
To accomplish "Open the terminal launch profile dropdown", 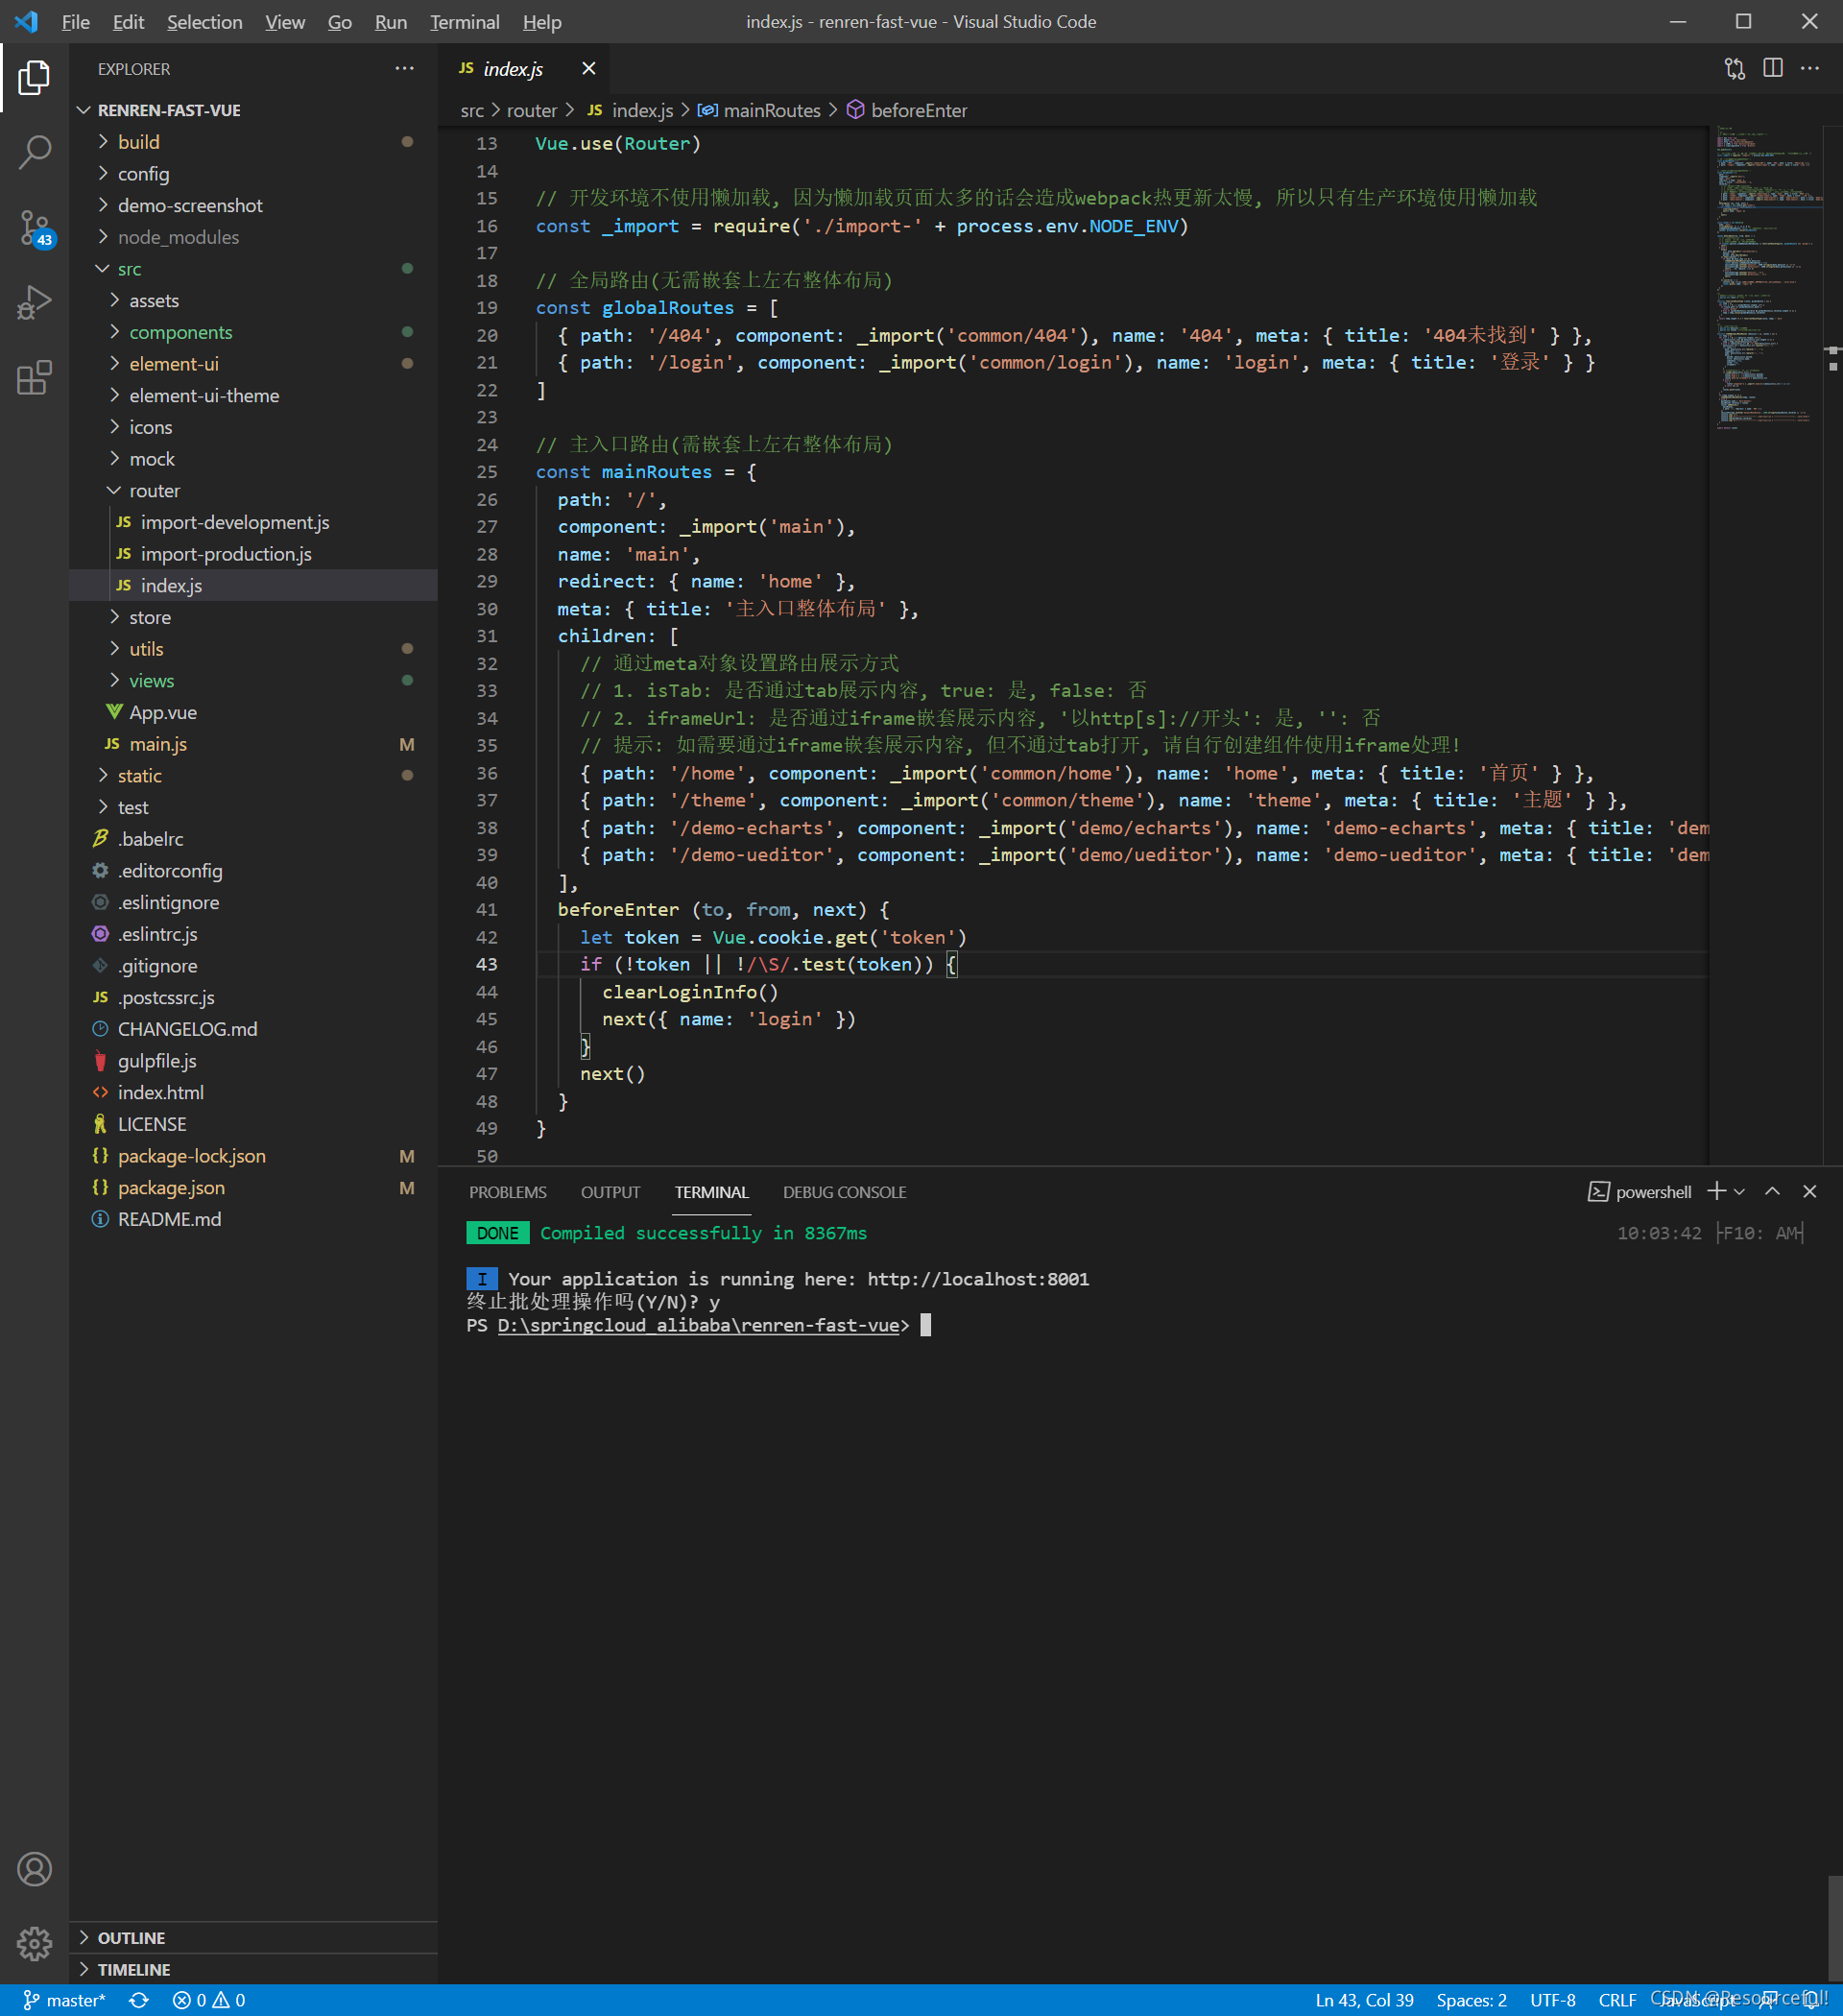I will [x=1739, y=1191].
